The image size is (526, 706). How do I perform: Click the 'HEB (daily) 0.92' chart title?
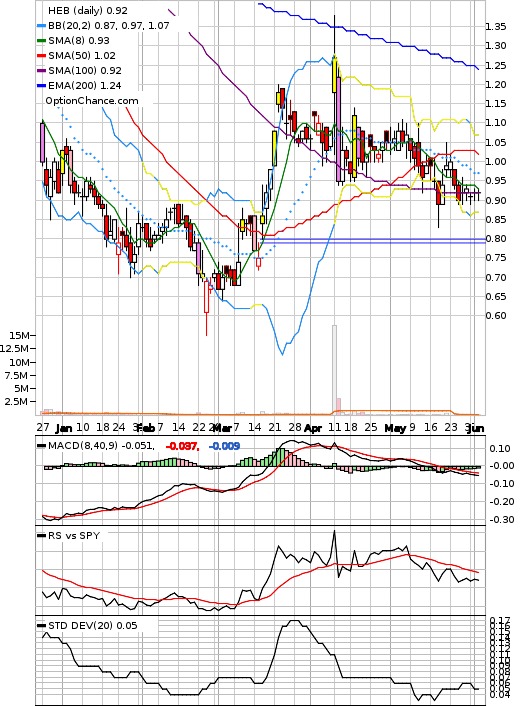88,10
